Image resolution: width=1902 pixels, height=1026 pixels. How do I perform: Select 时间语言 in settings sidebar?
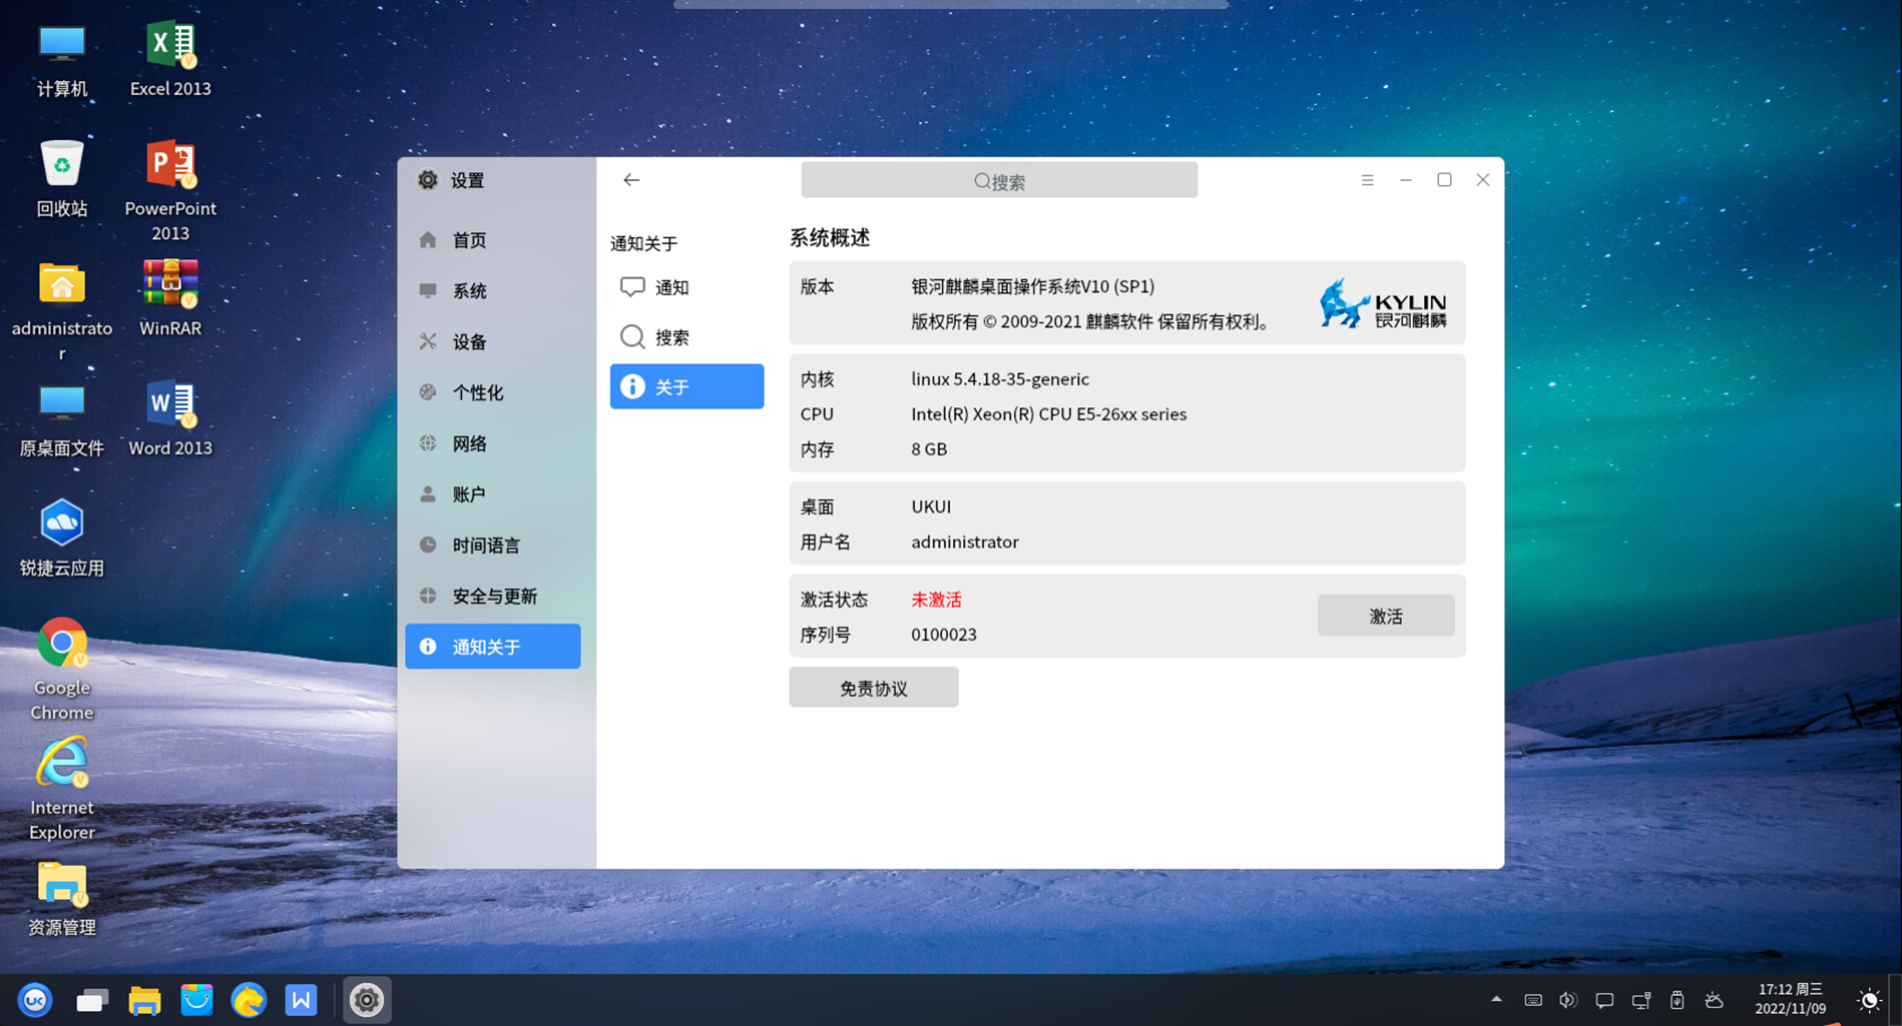[x=493, y=545]
